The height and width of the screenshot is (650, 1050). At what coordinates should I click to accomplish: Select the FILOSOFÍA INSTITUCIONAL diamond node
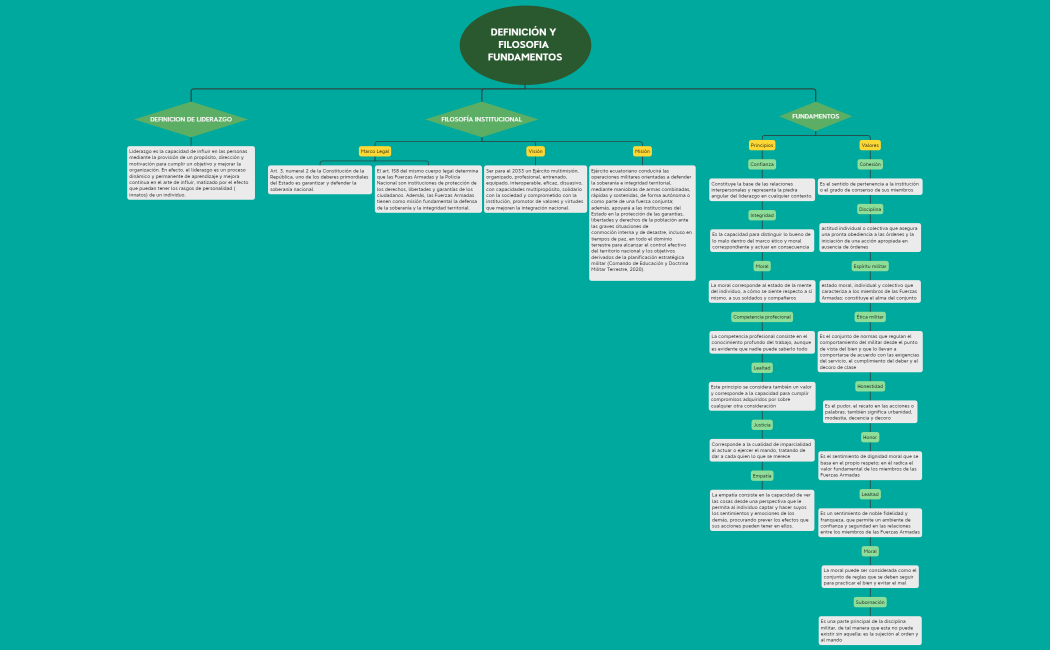[482, 119]
